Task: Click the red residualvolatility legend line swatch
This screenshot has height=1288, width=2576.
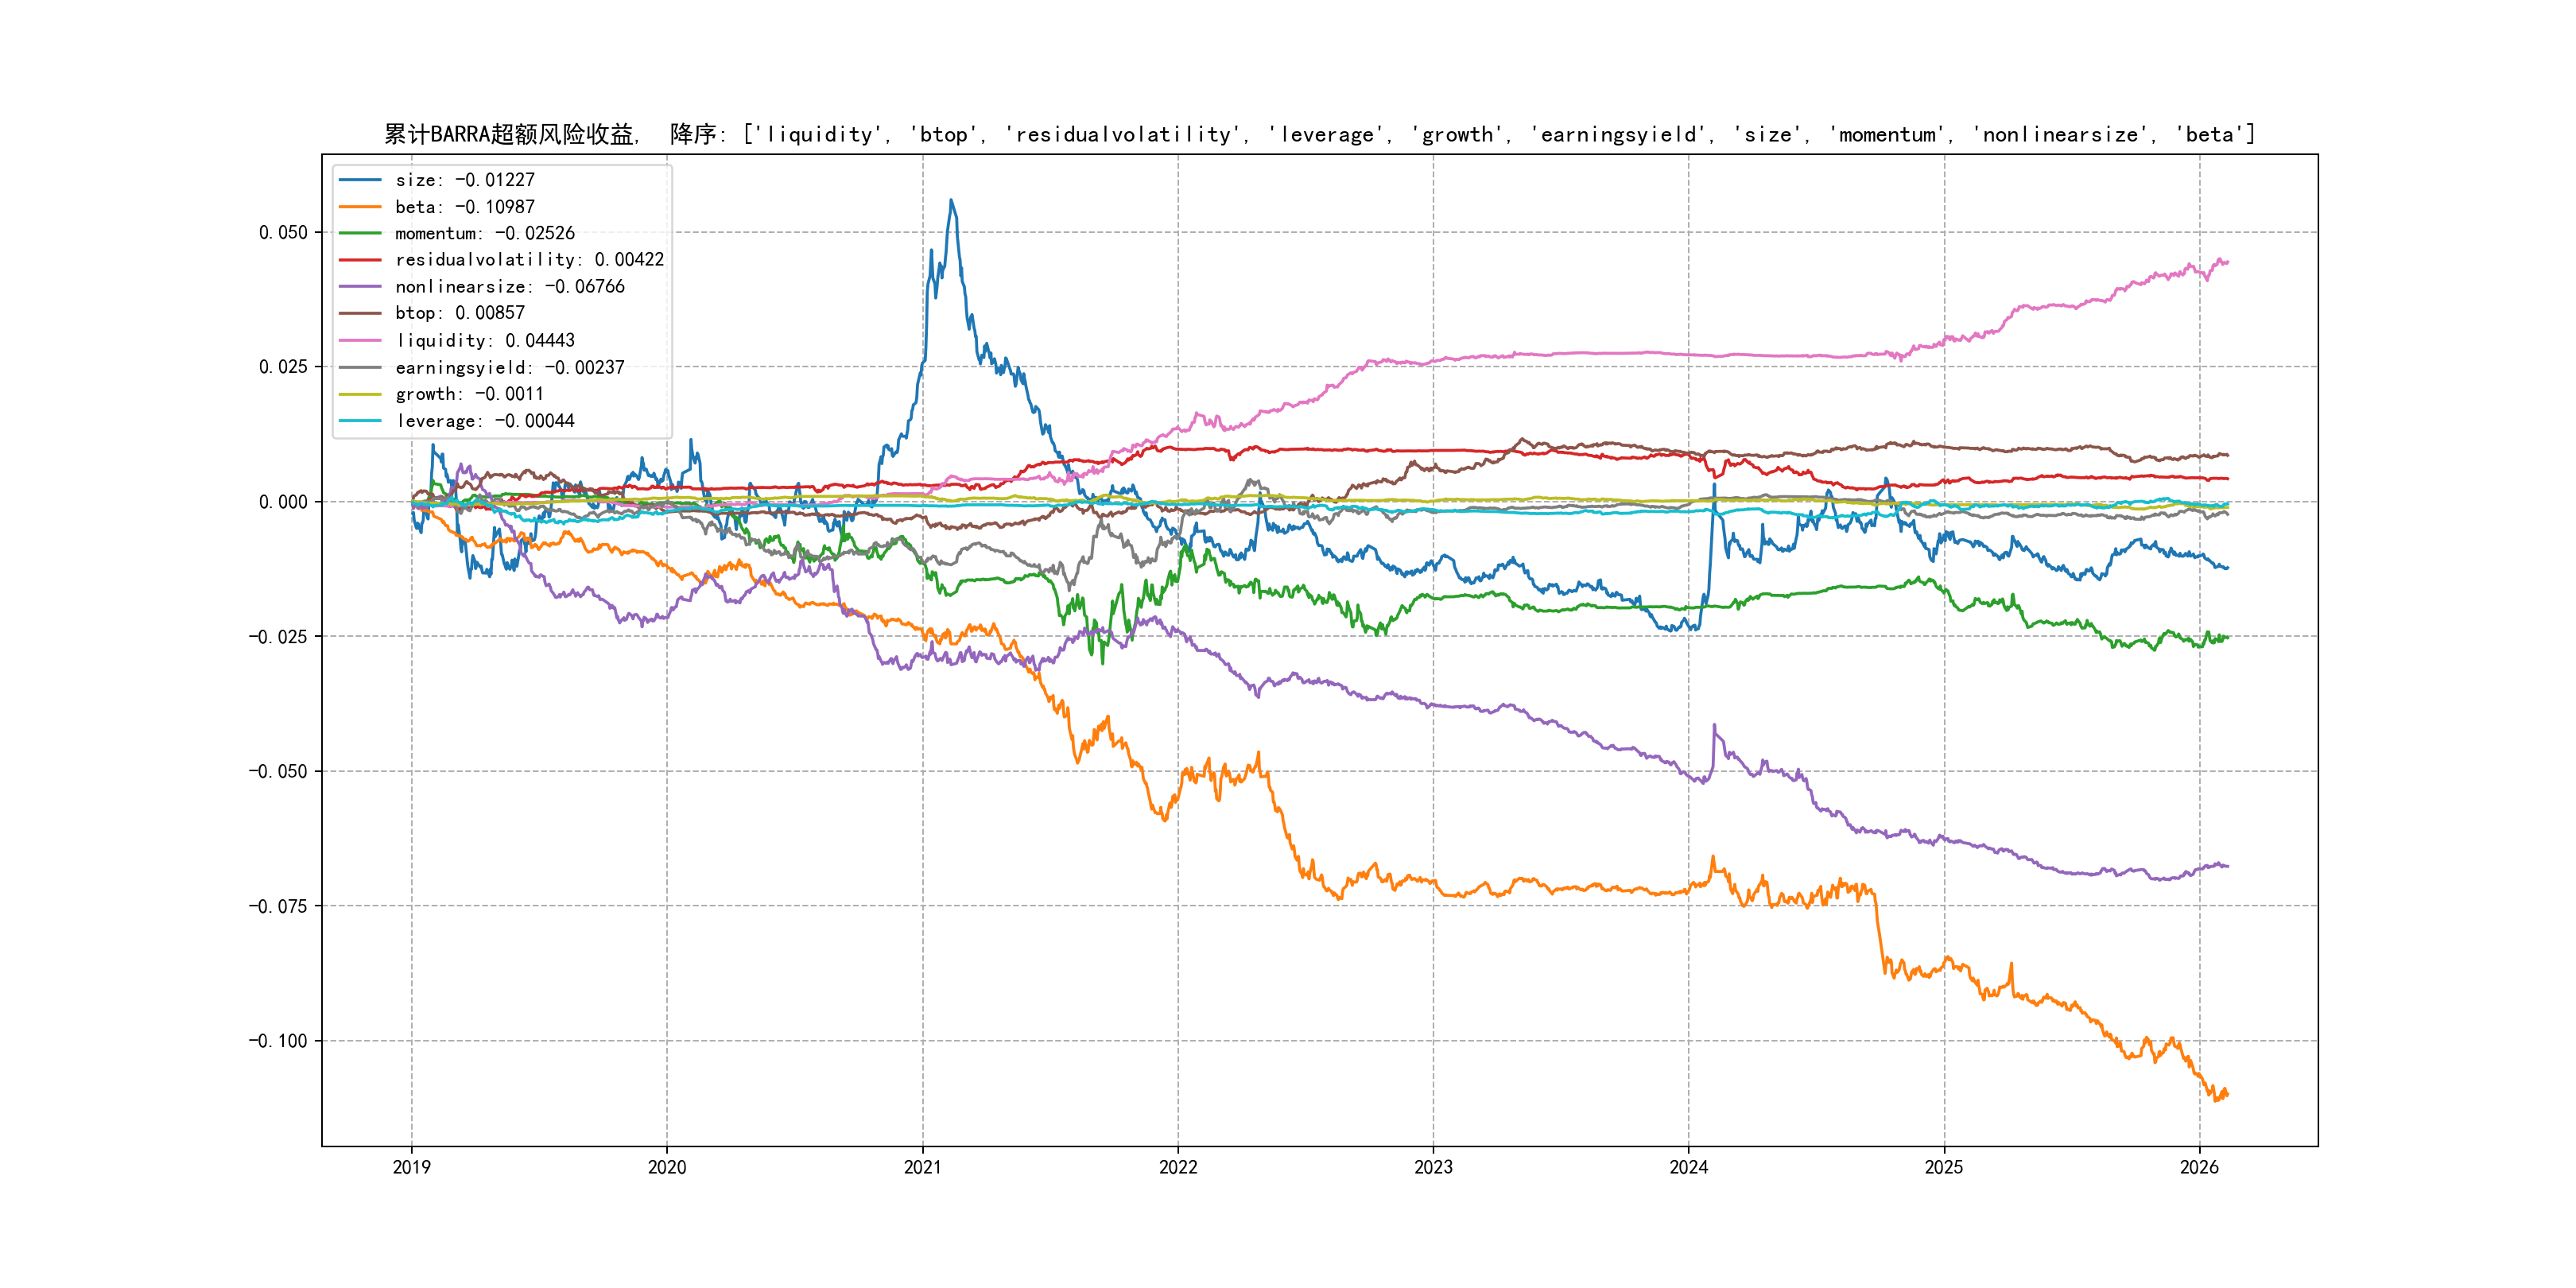Action: 360,260
